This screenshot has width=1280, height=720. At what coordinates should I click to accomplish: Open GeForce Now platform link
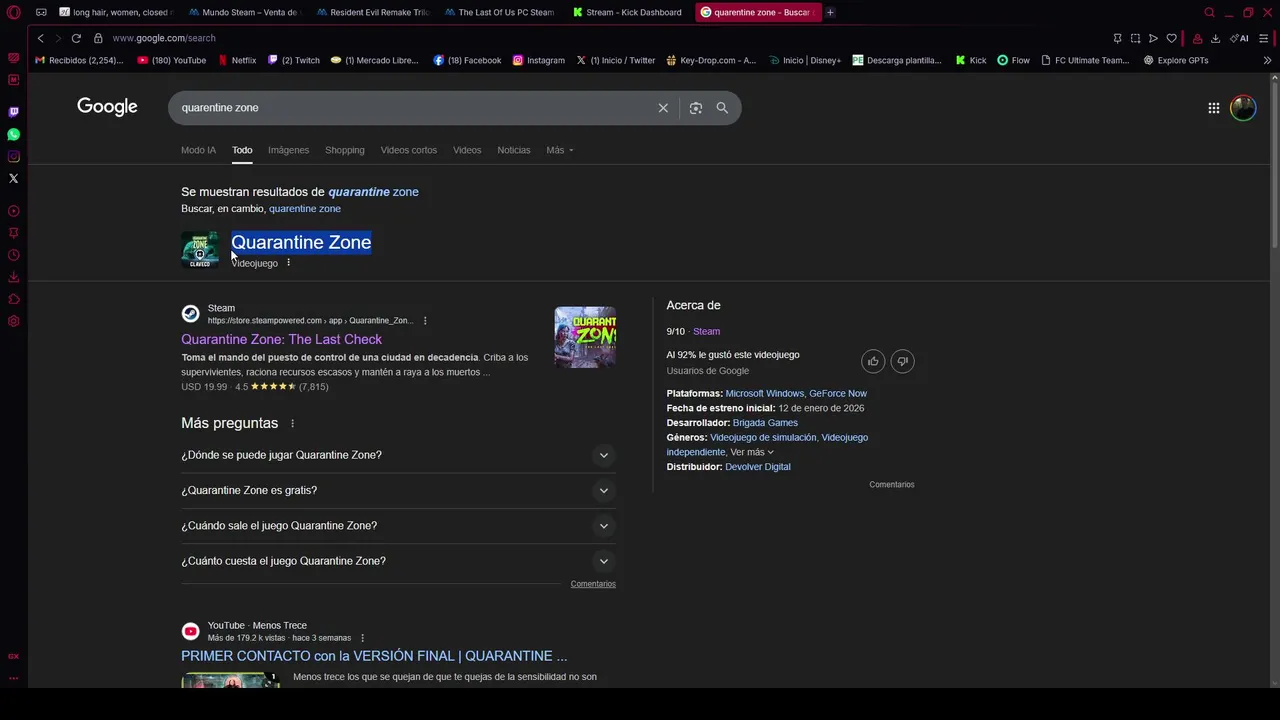838,394
